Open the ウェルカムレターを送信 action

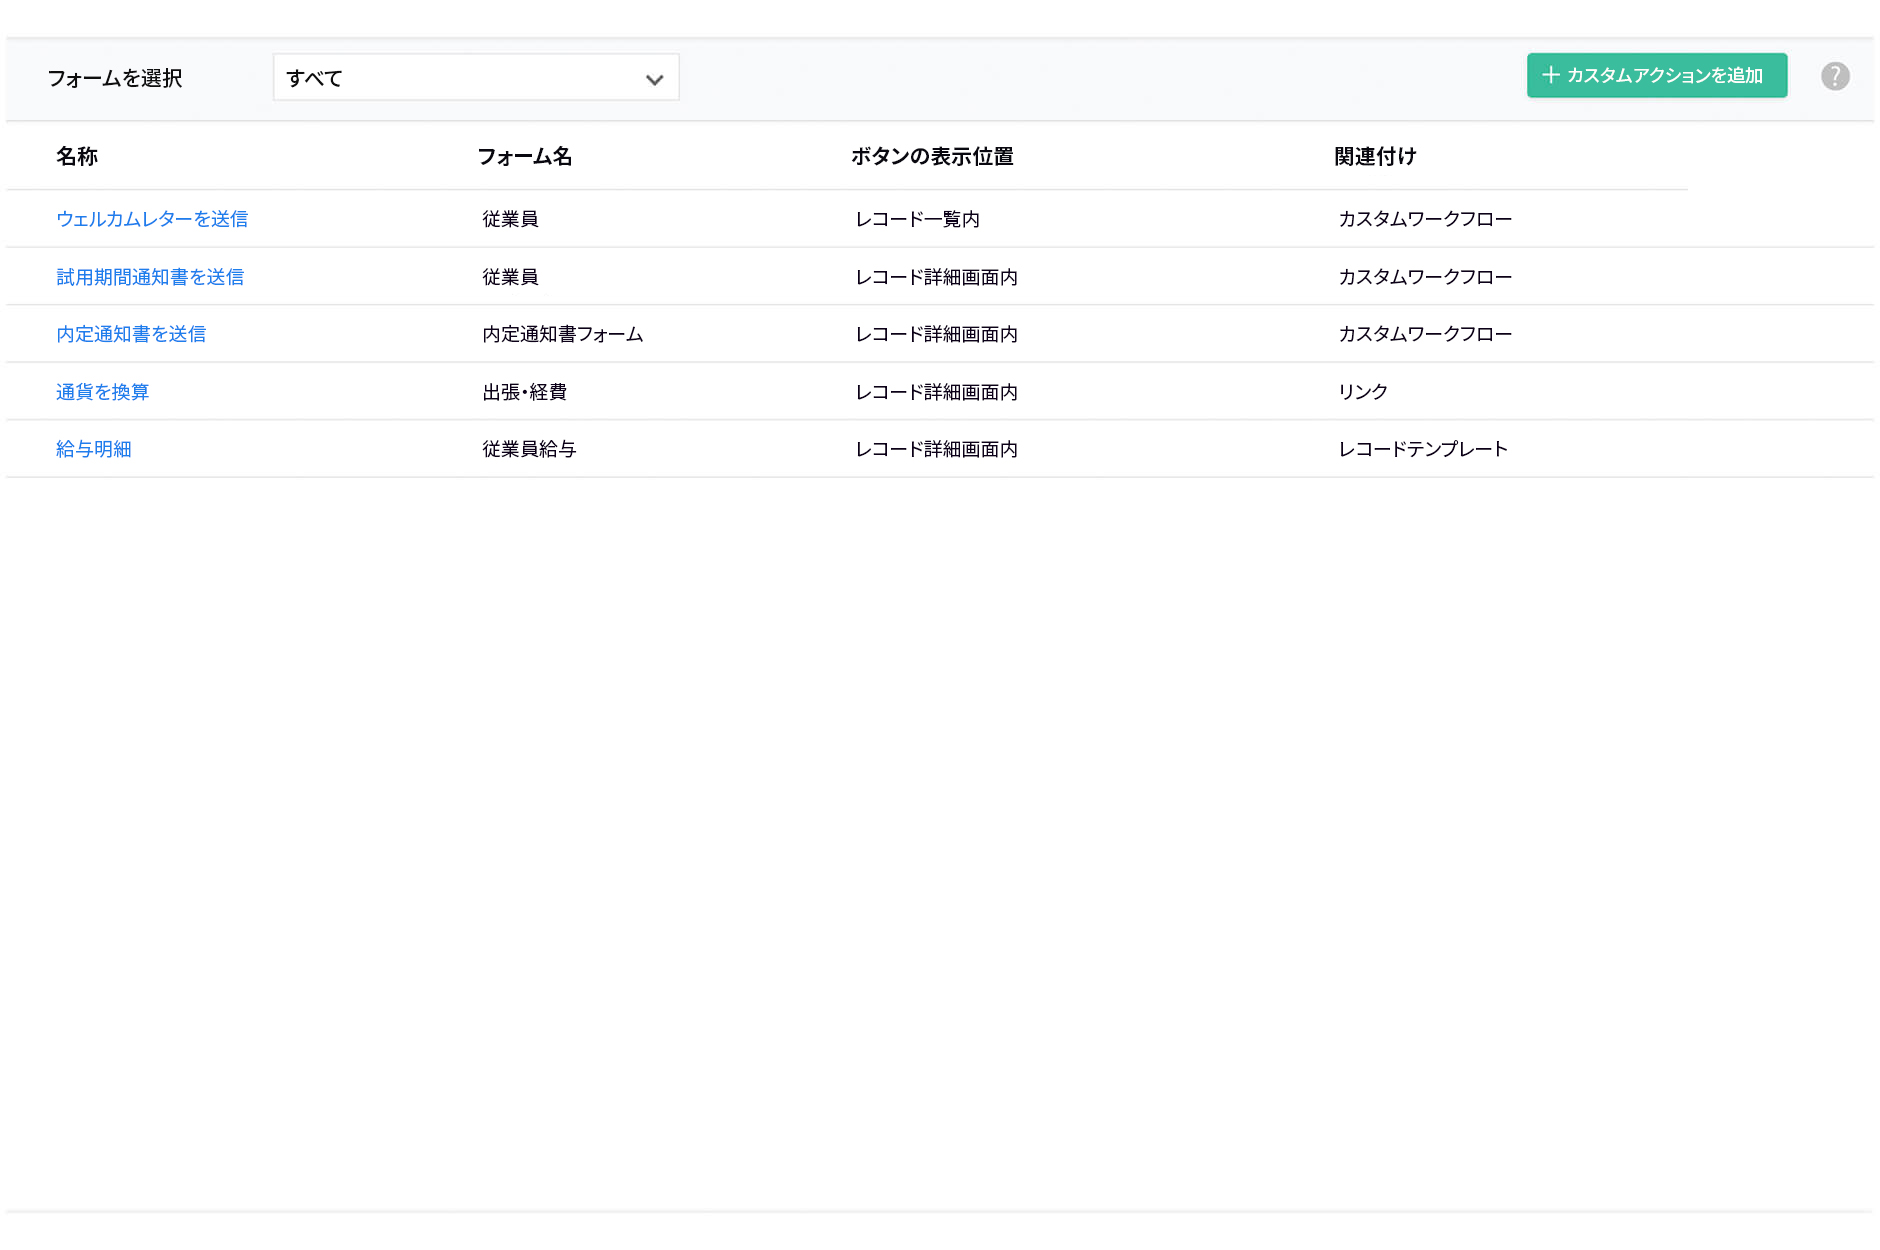click(152, 219)
